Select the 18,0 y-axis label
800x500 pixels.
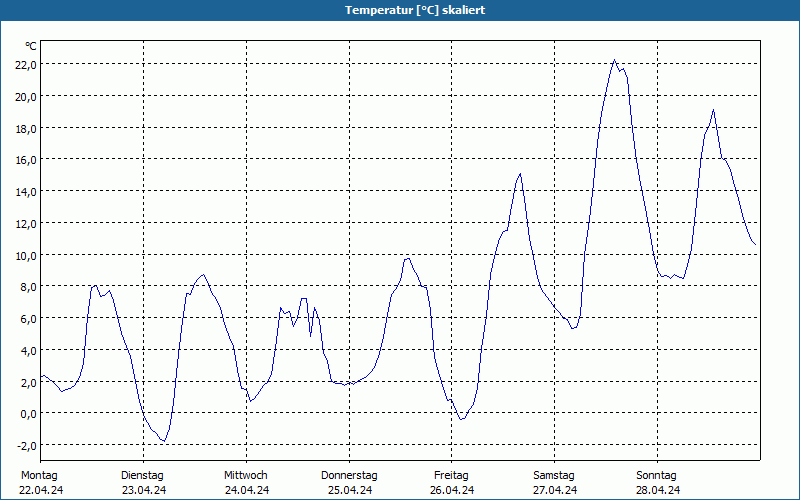(26, 129)
